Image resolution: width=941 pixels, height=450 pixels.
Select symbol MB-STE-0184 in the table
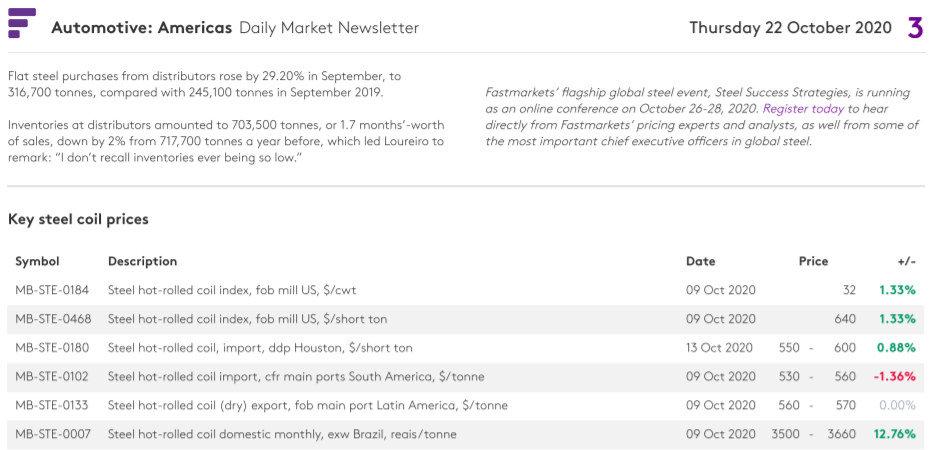52,290
